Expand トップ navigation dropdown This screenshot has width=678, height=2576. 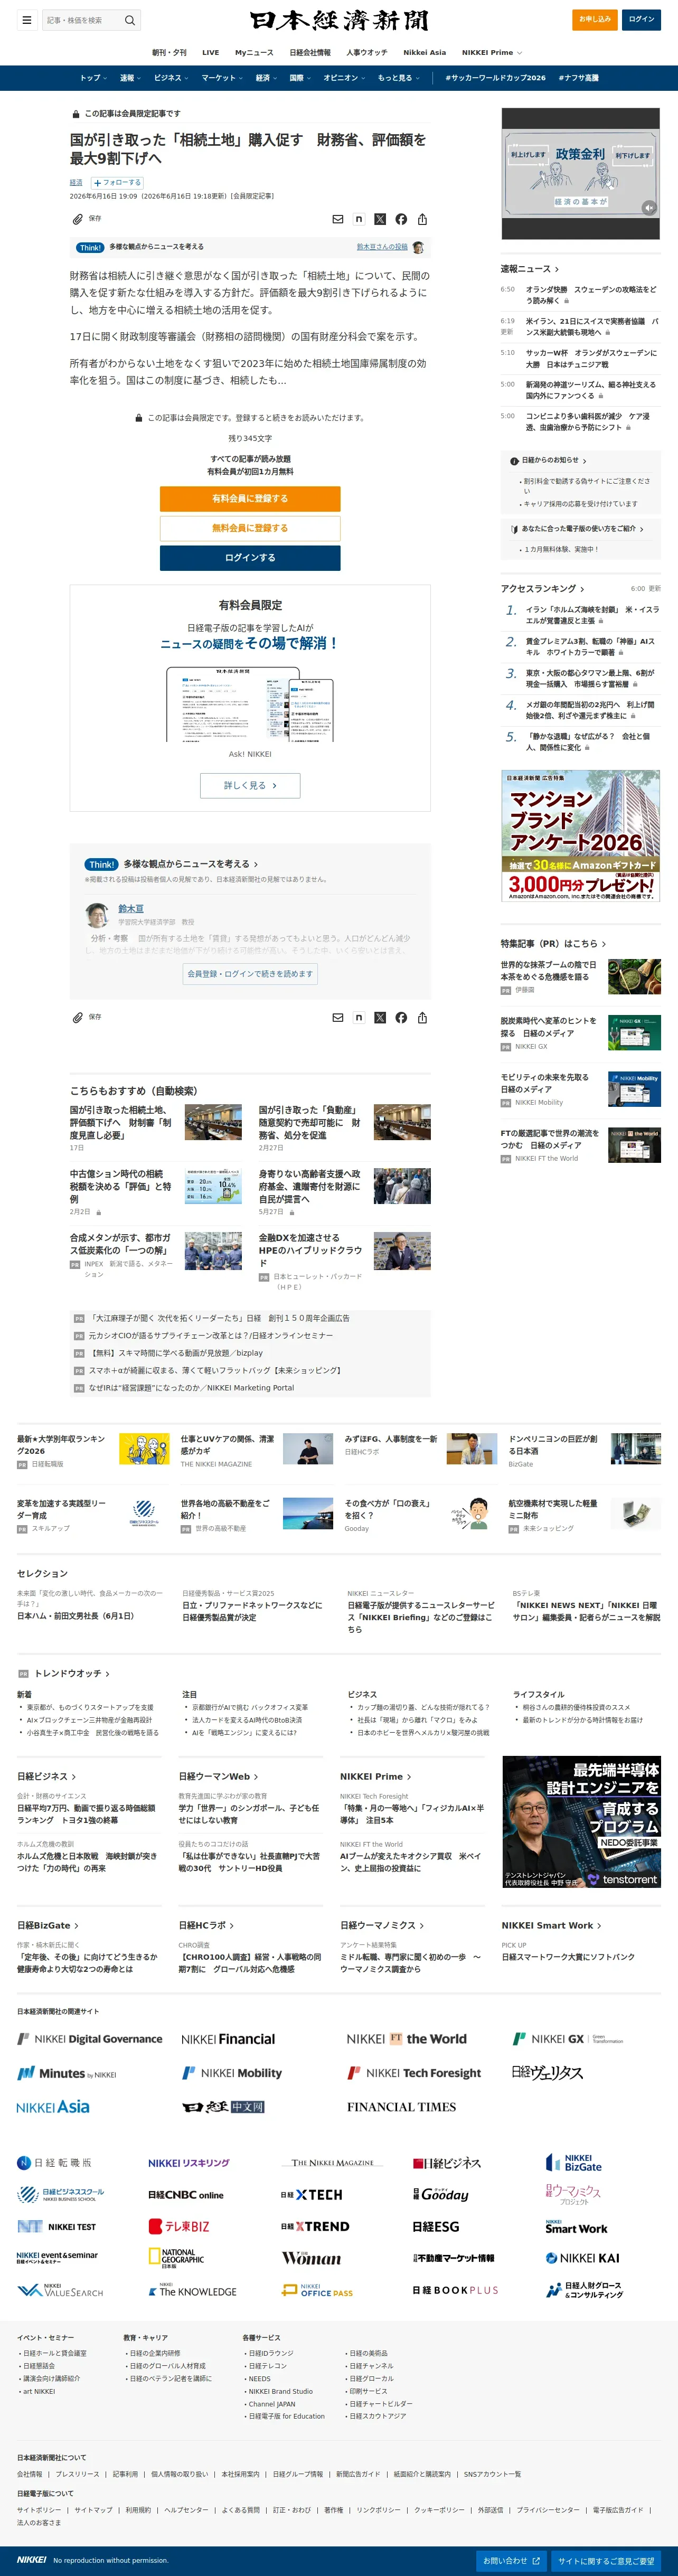[x=93, y=78]
